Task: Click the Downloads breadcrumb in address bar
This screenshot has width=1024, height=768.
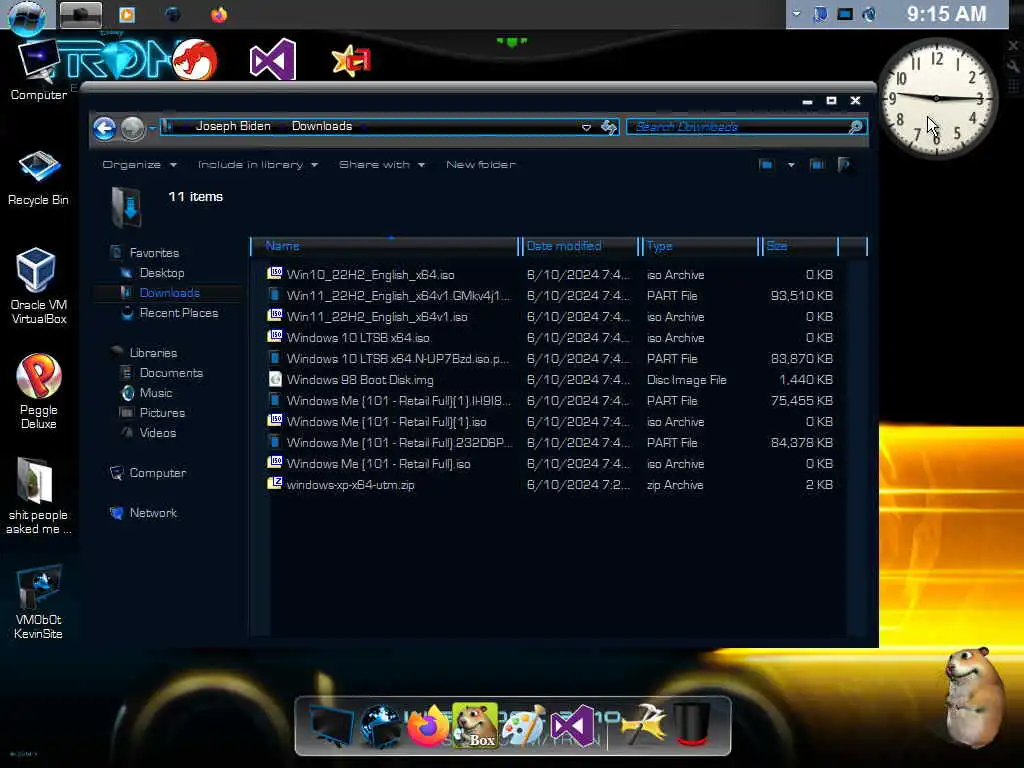Action: [x=322, y=126]
